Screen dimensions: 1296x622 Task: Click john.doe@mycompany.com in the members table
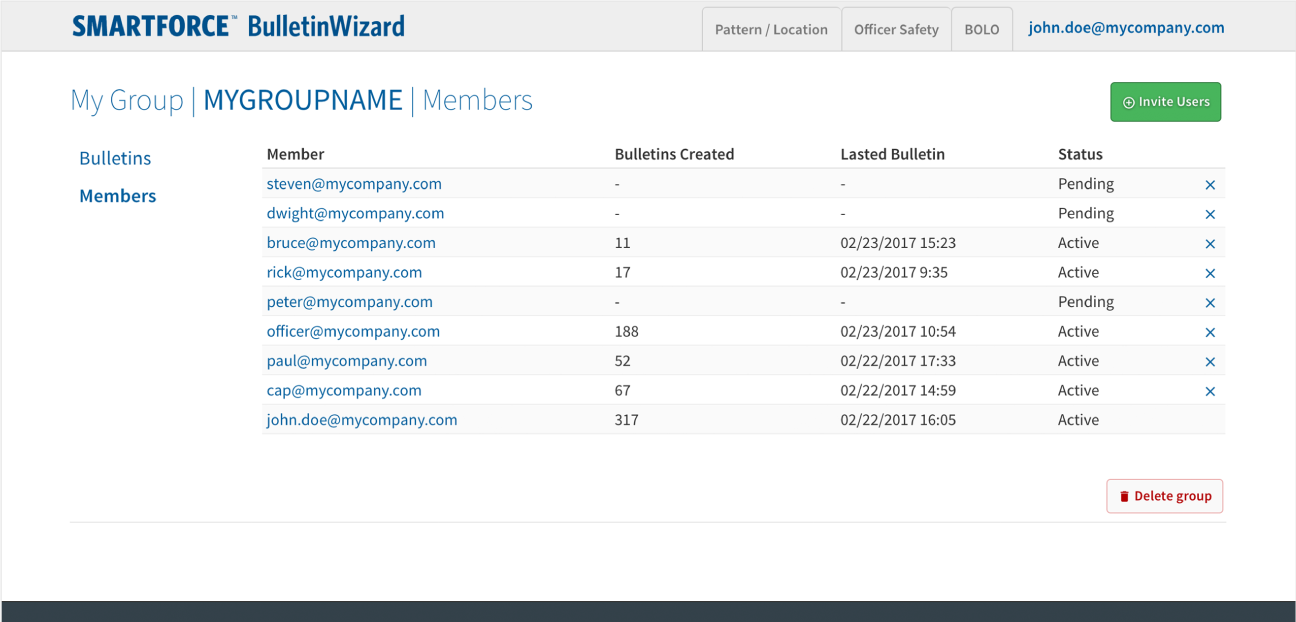click(x=362, y=420)
